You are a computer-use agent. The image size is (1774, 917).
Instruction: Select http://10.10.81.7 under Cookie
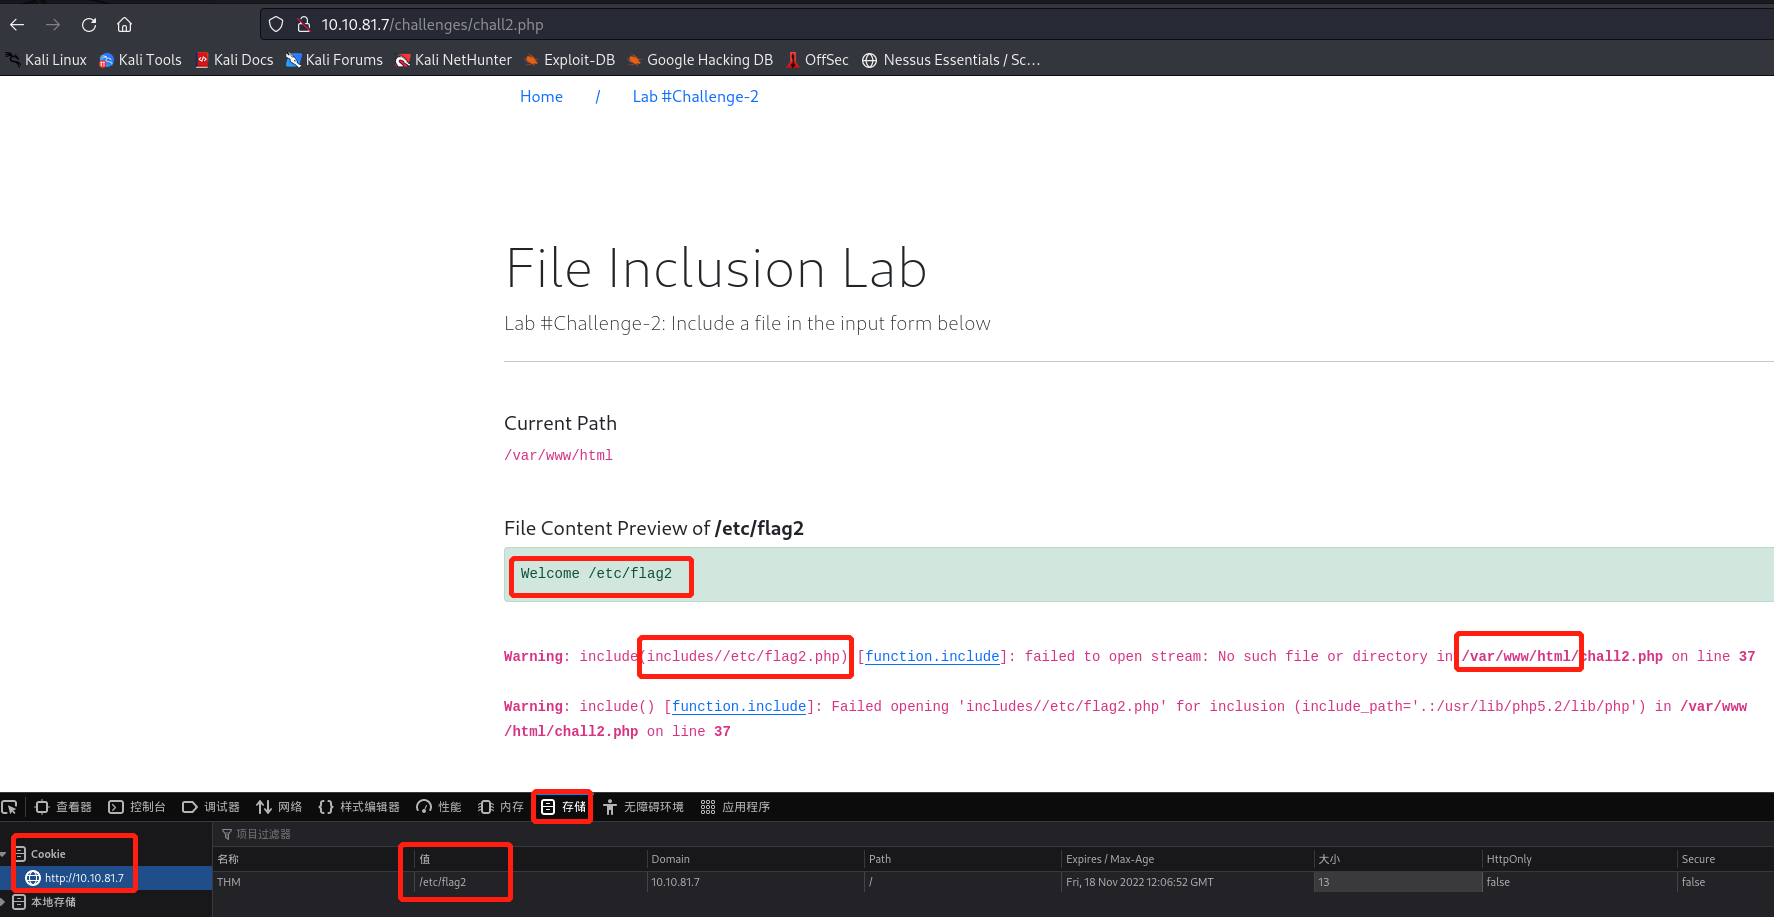tap(84, 878)
